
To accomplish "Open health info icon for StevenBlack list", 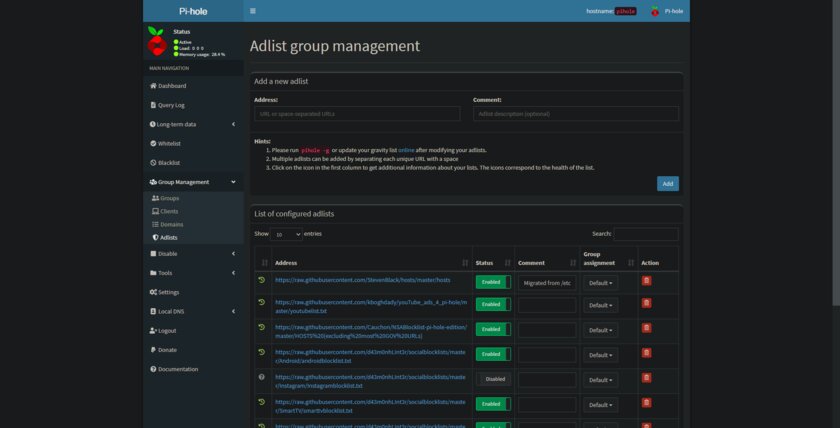I will coord(261,280).
